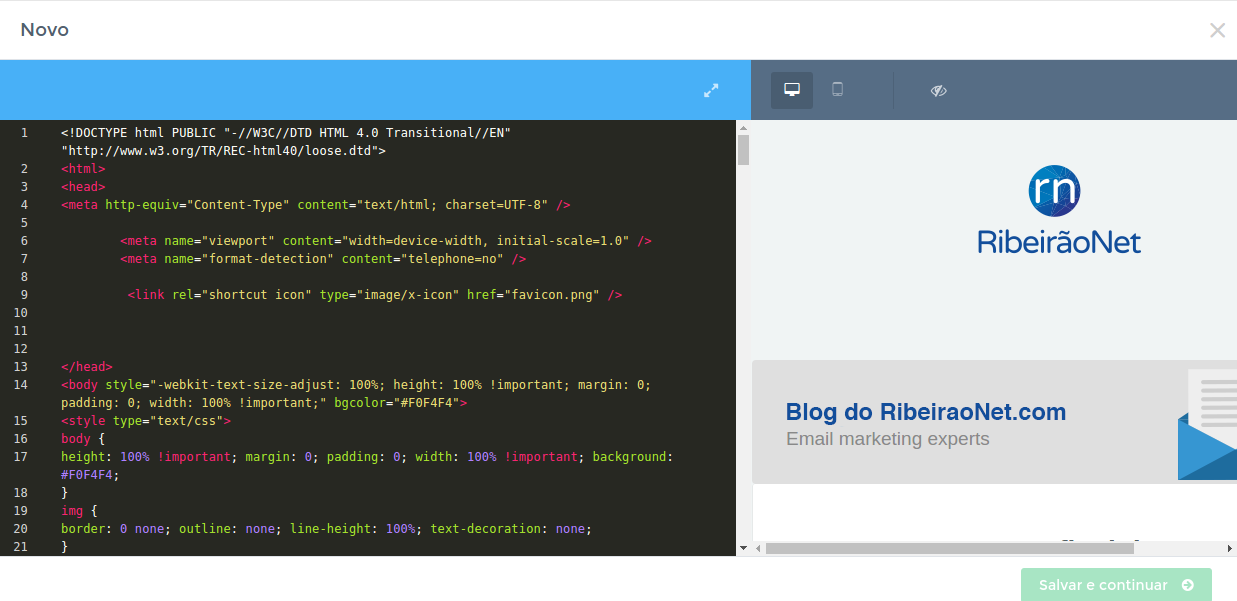Click the <style type="text/css"> line
Viewport: 1237px width, 601px height.
click(x=146, y=420)
